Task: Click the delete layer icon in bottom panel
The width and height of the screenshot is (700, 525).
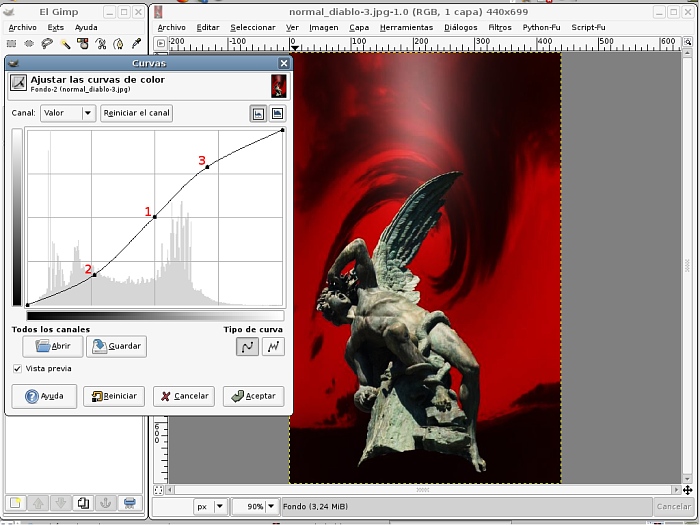Action: click(x=129, y=503)
